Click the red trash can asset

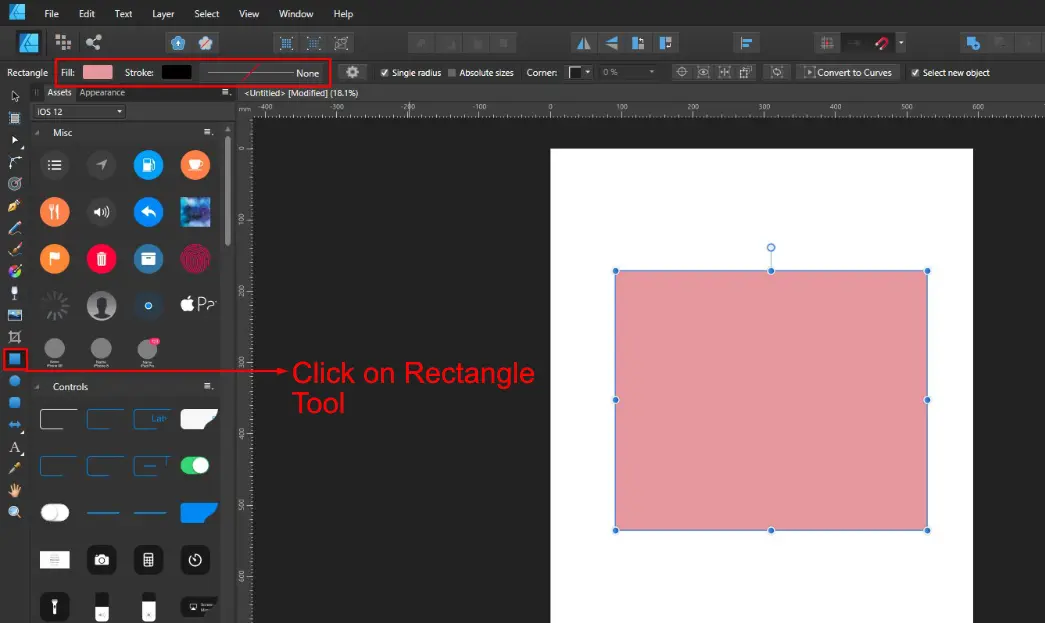(101, 259)
